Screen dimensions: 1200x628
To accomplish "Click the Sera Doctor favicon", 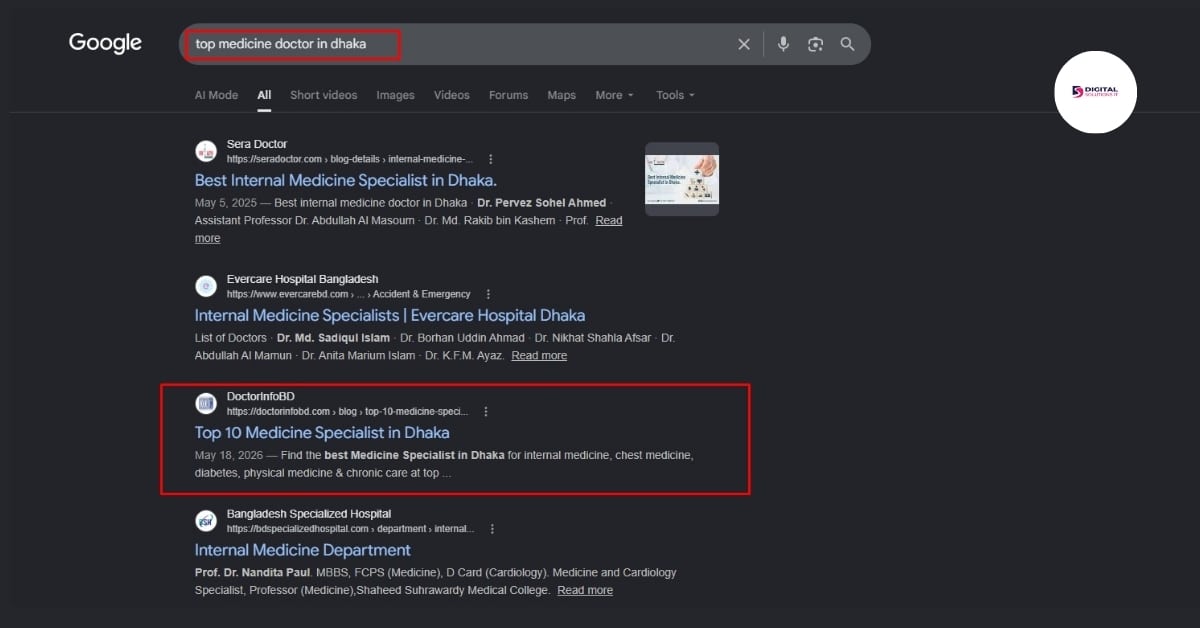I will [206, 151].
